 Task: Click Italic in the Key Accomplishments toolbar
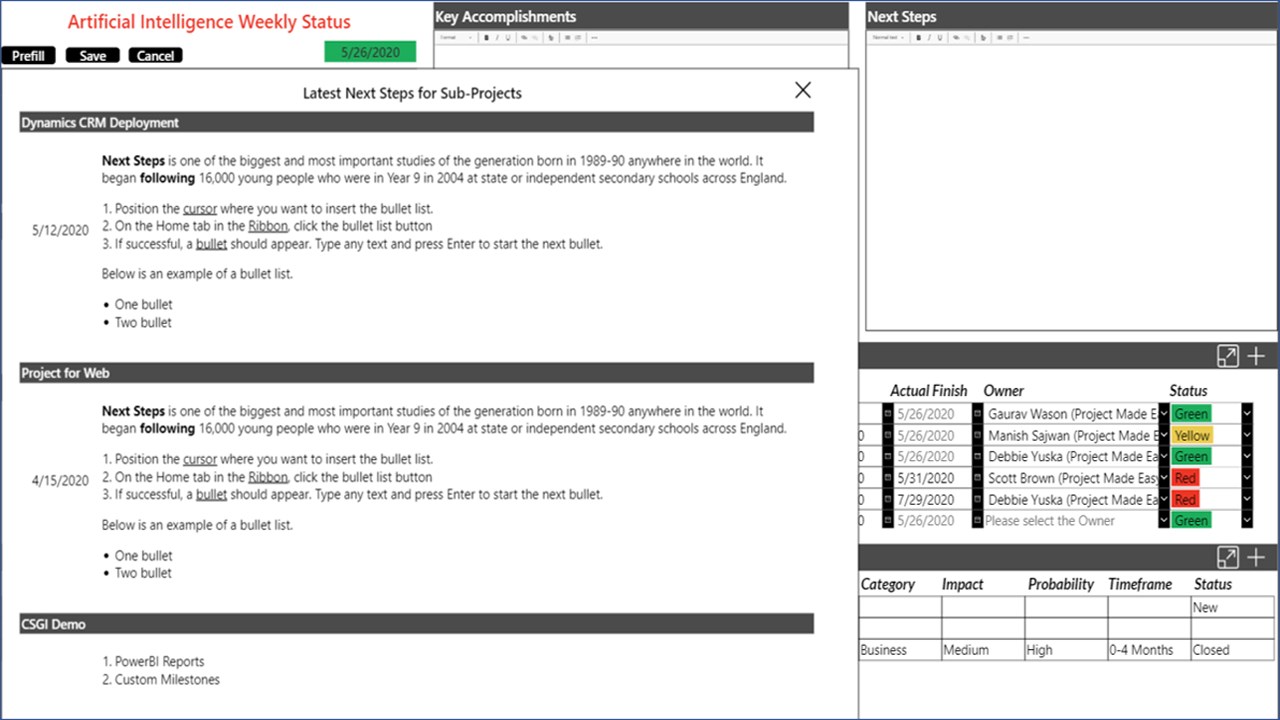click(x=497, y=38)
